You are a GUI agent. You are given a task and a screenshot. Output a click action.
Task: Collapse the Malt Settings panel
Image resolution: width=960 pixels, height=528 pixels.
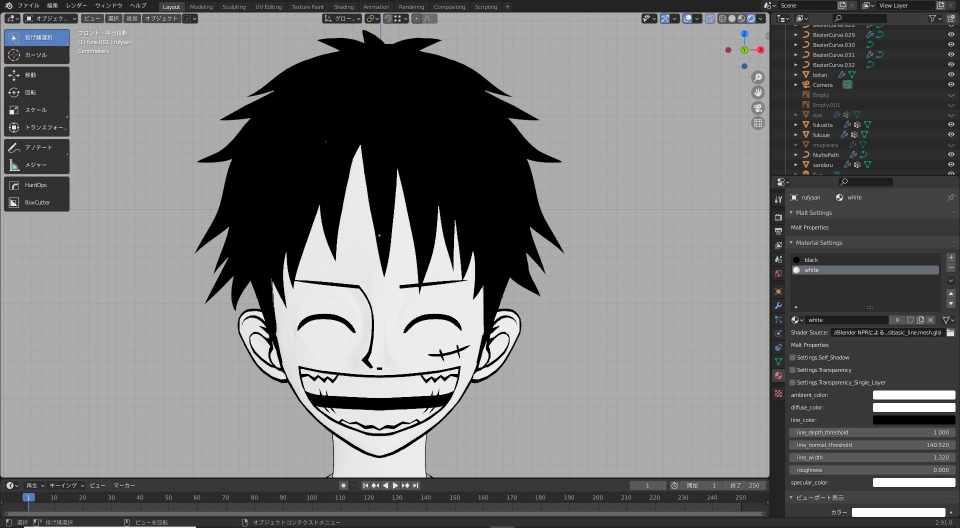click(x=792, y=213)
